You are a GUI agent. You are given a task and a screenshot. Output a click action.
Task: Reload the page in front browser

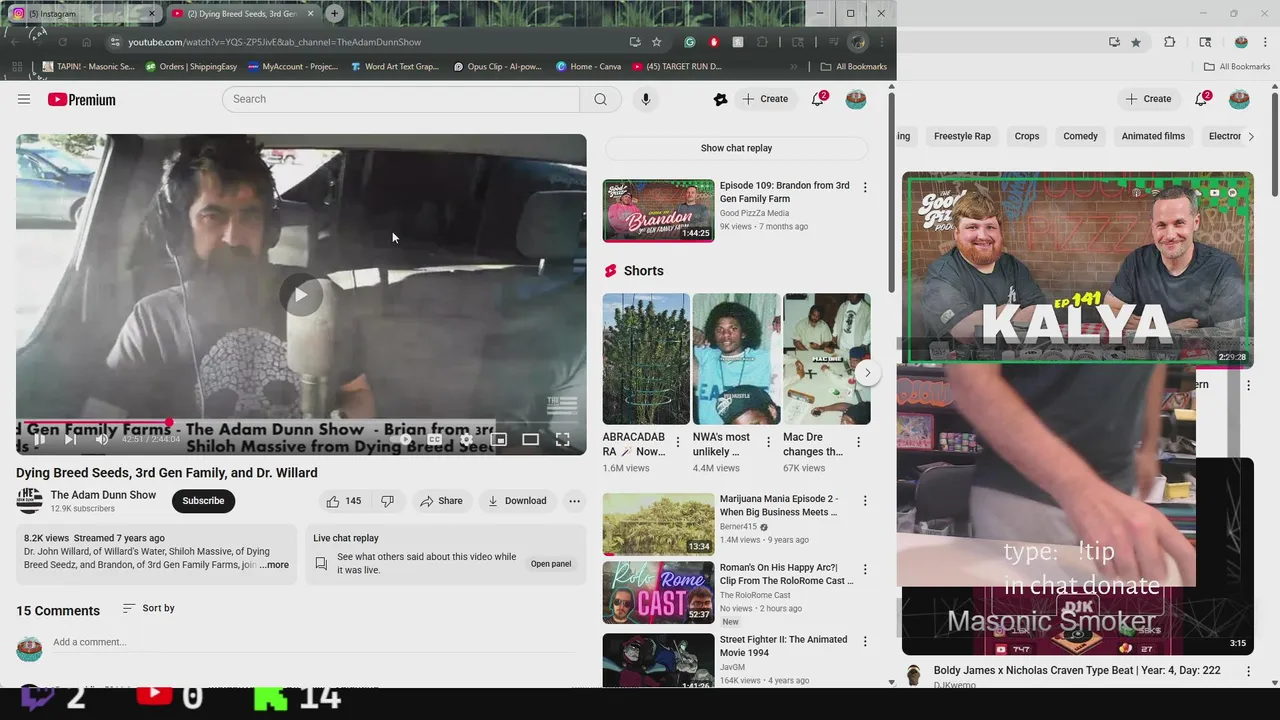[x=62, y=42]
